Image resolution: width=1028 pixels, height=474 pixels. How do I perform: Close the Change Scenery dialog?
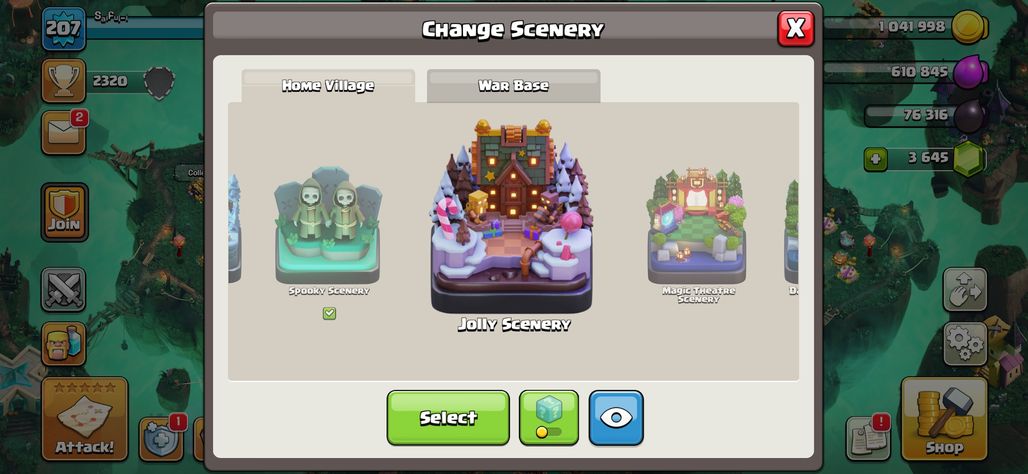pos(796,28)
